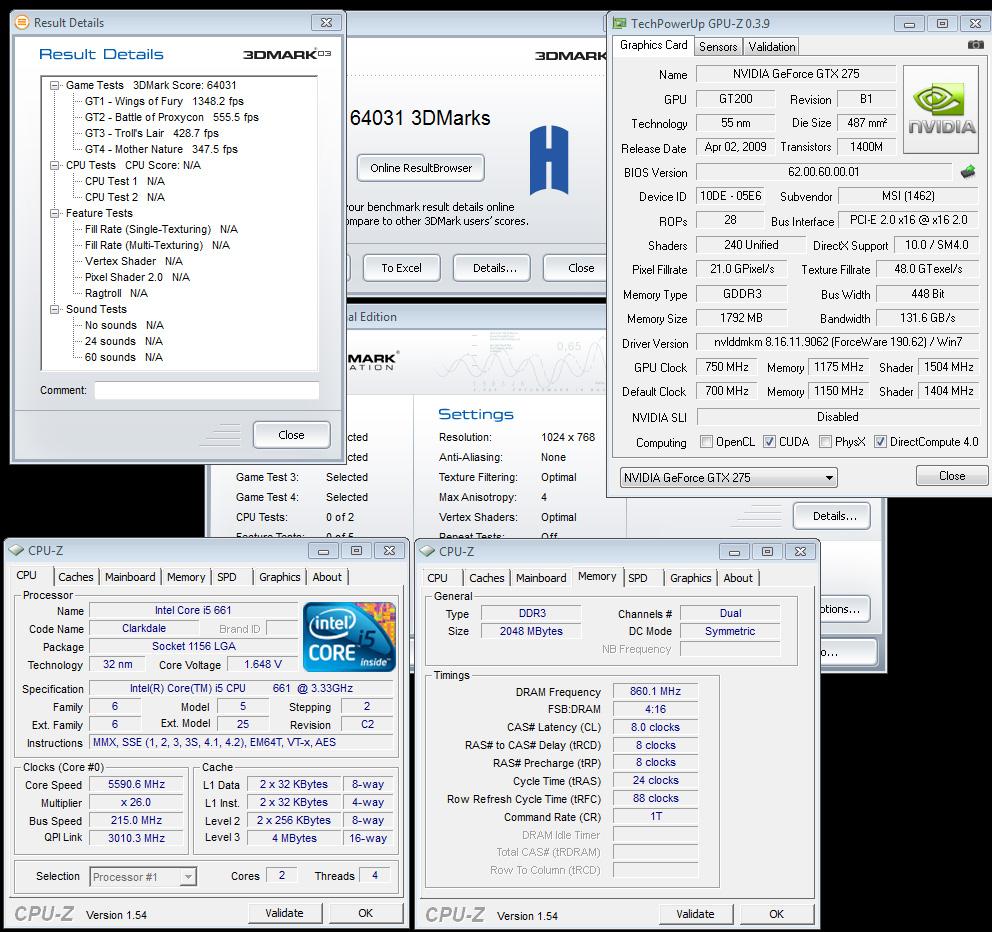This screenshot has height=932, width=992.
Task: Click the Comment input field
Action: point(207,390)
